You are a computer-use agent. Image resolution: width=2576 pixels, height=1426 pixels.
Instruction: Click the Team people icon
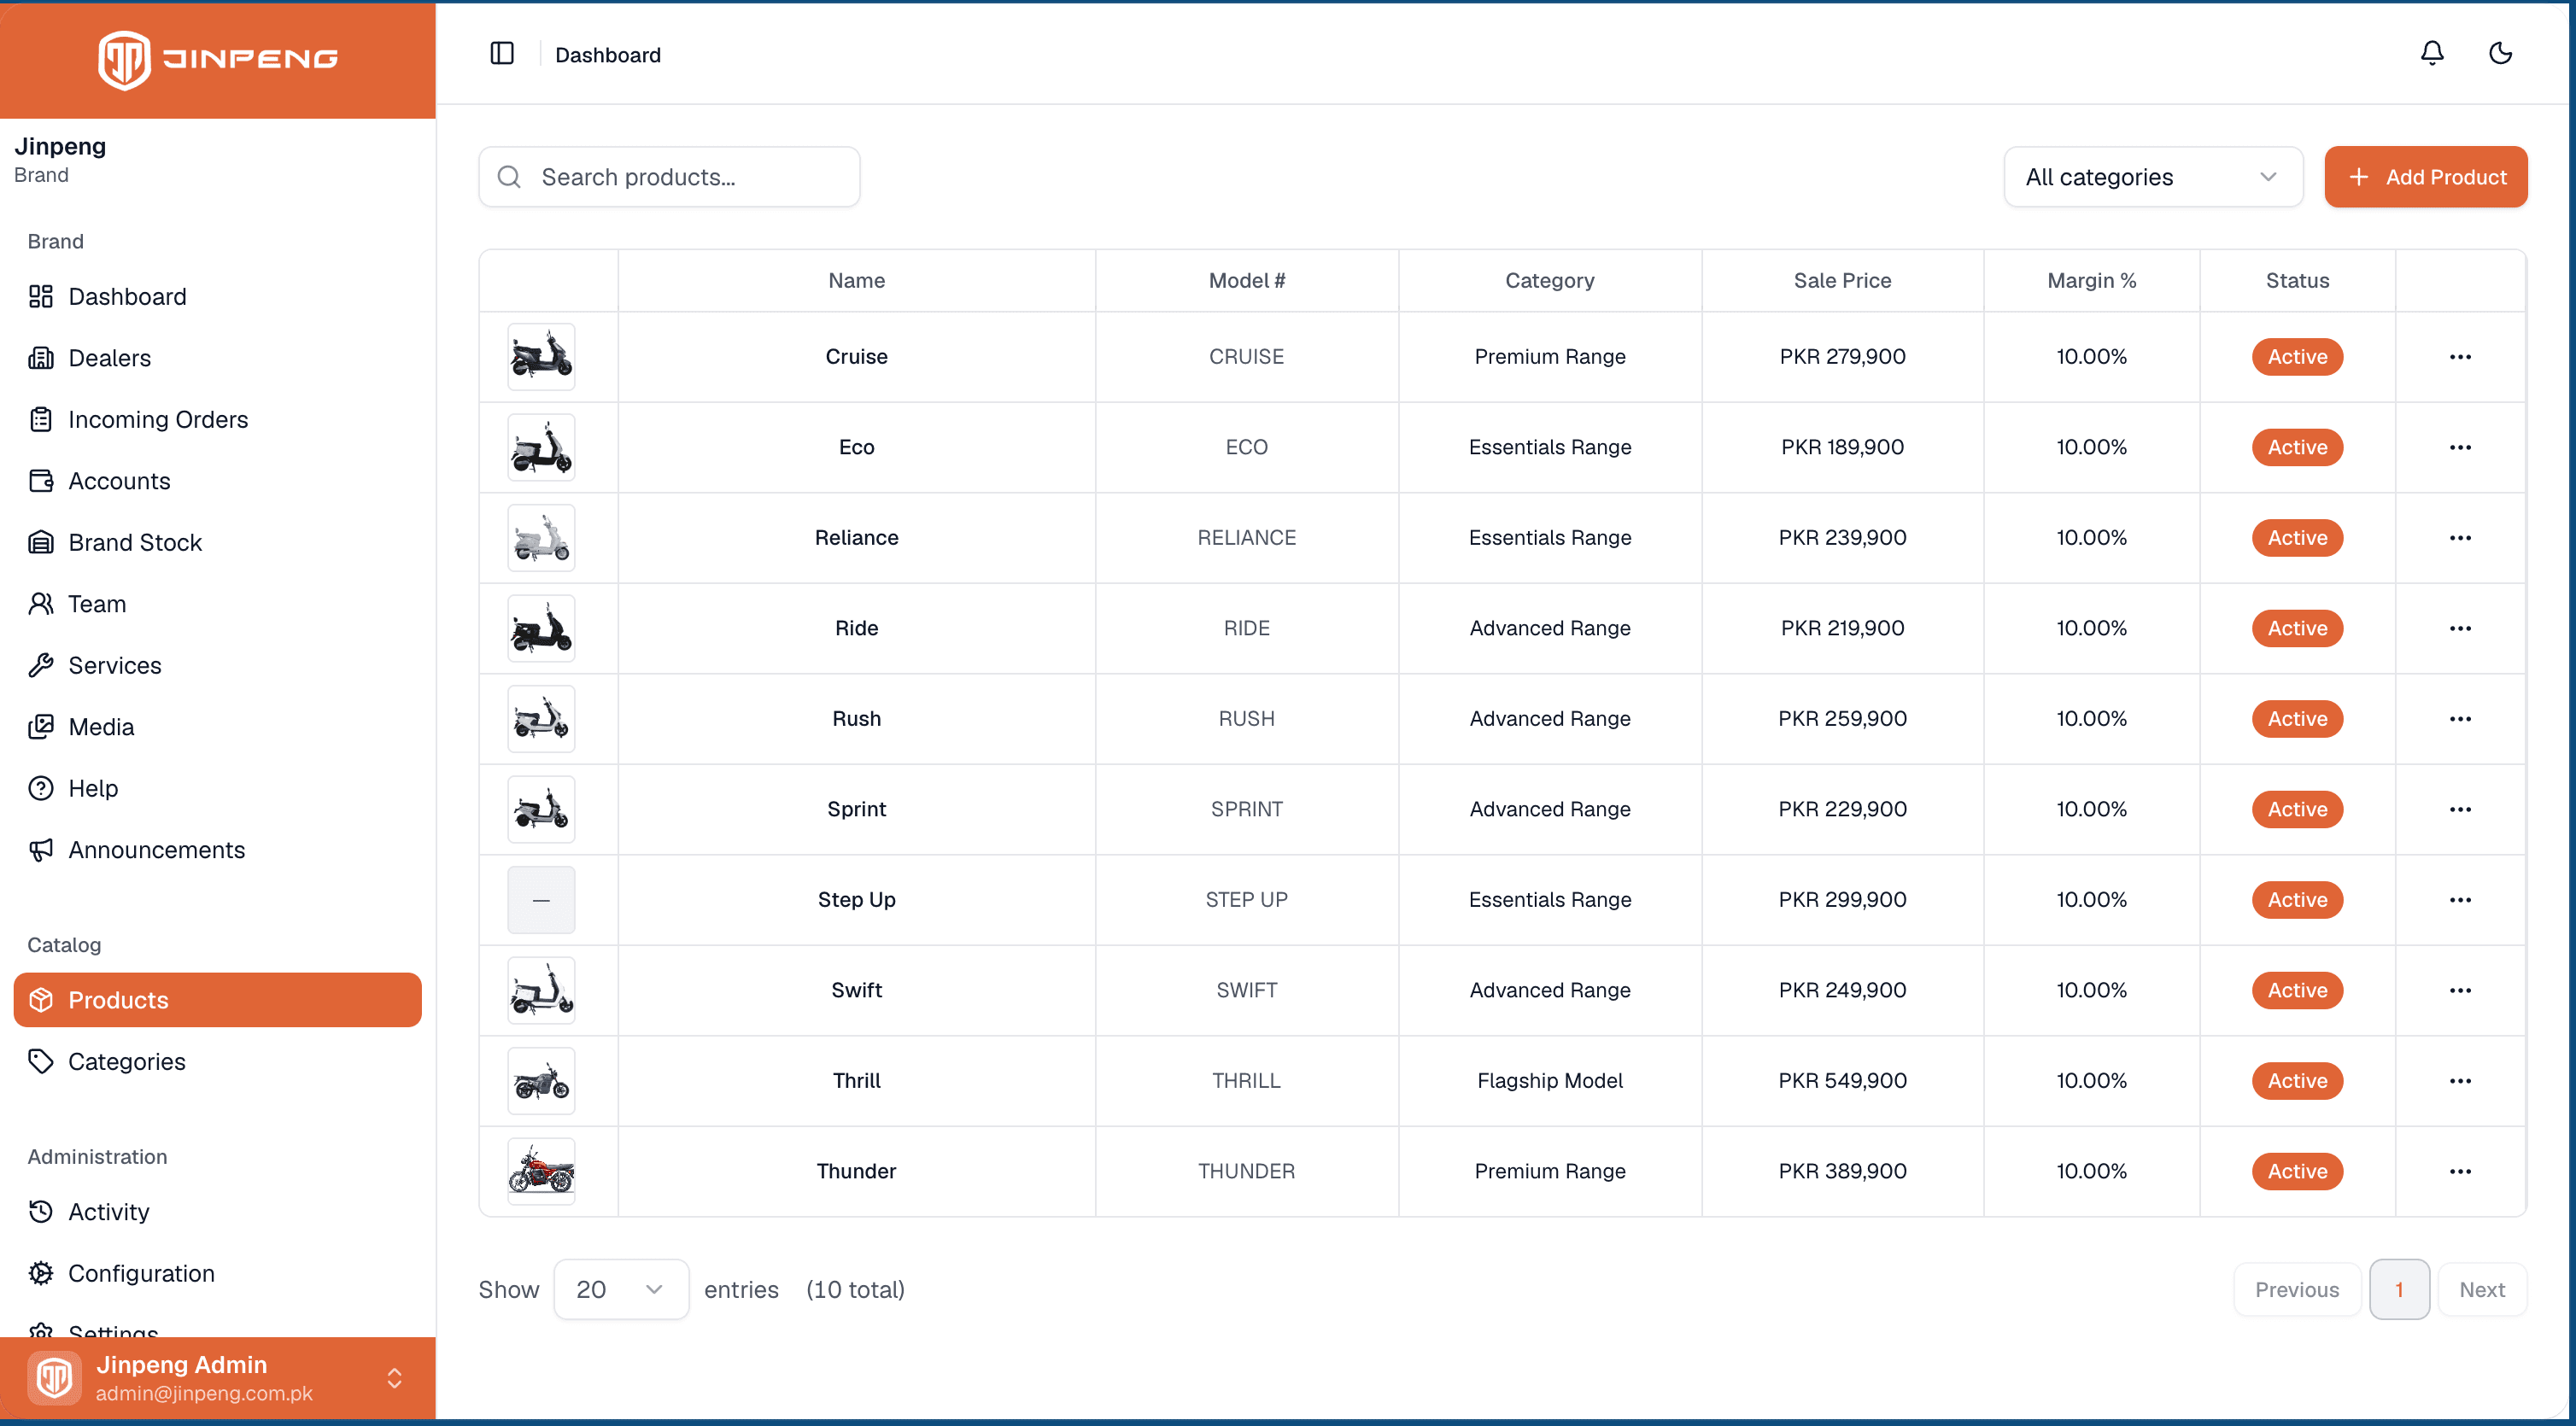(41, 604)
